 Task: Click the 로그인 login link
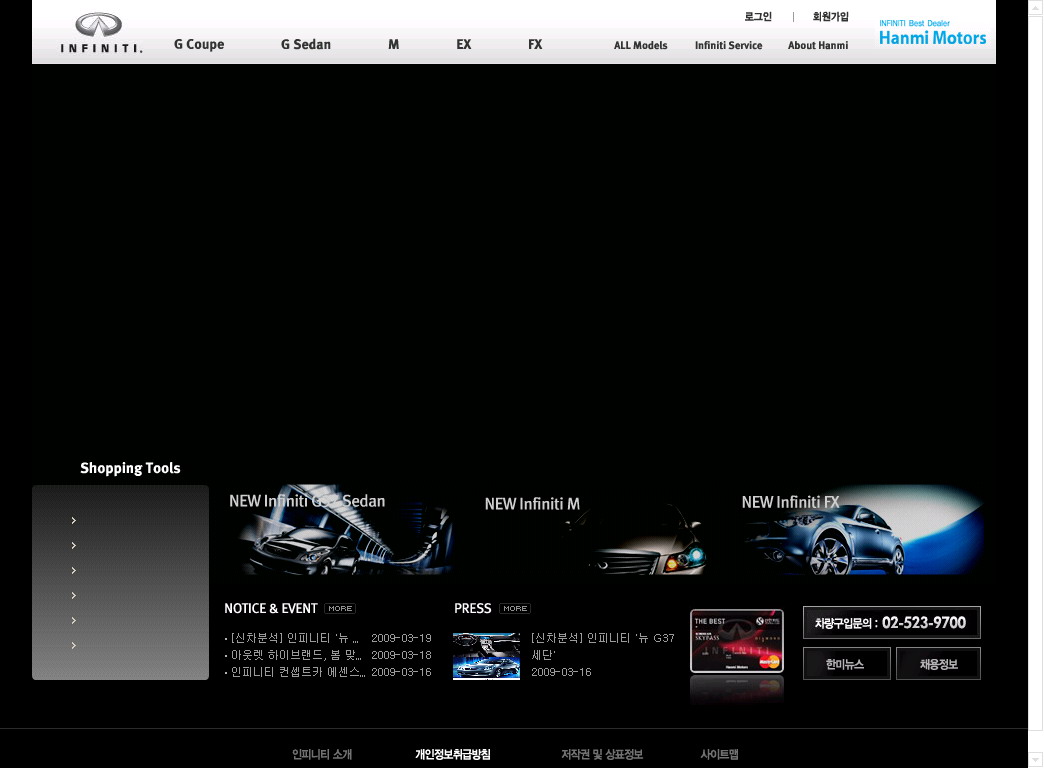point(758,17)
